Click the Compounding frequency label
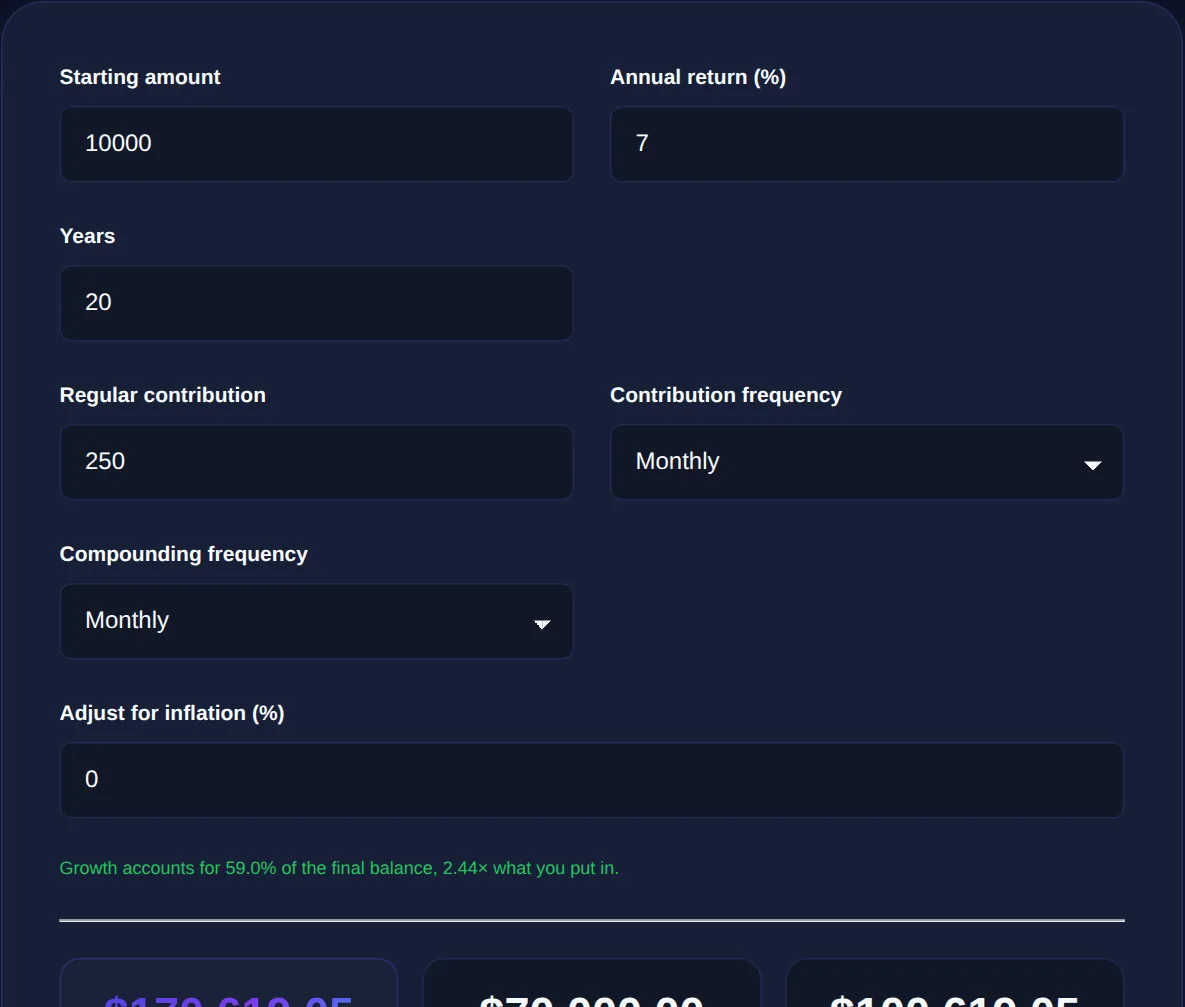Image resolution: width=1185 pixels, height=1007 pixels. pyautogui.click(x=184, y=554)
